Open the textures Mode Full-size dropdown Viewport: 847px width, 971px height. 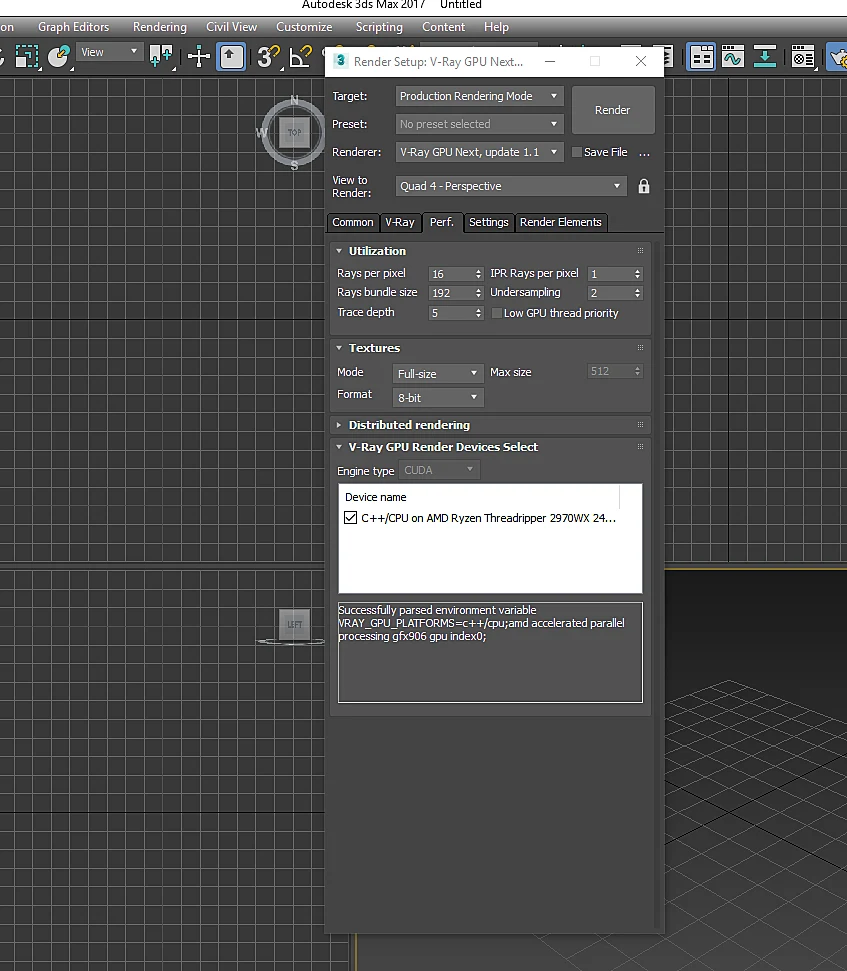(438, 373)
